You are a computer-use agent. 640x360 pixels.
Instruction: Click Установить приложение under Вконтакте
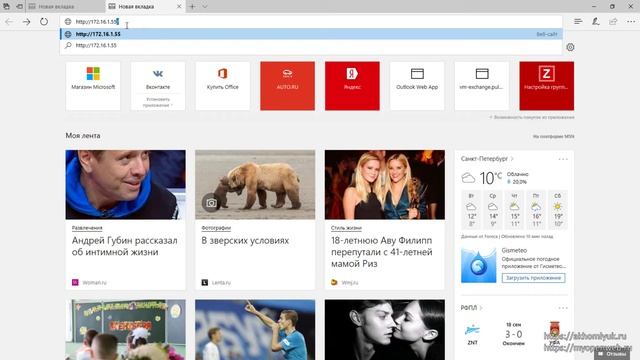pyautogui.click(x=158, y=102)
